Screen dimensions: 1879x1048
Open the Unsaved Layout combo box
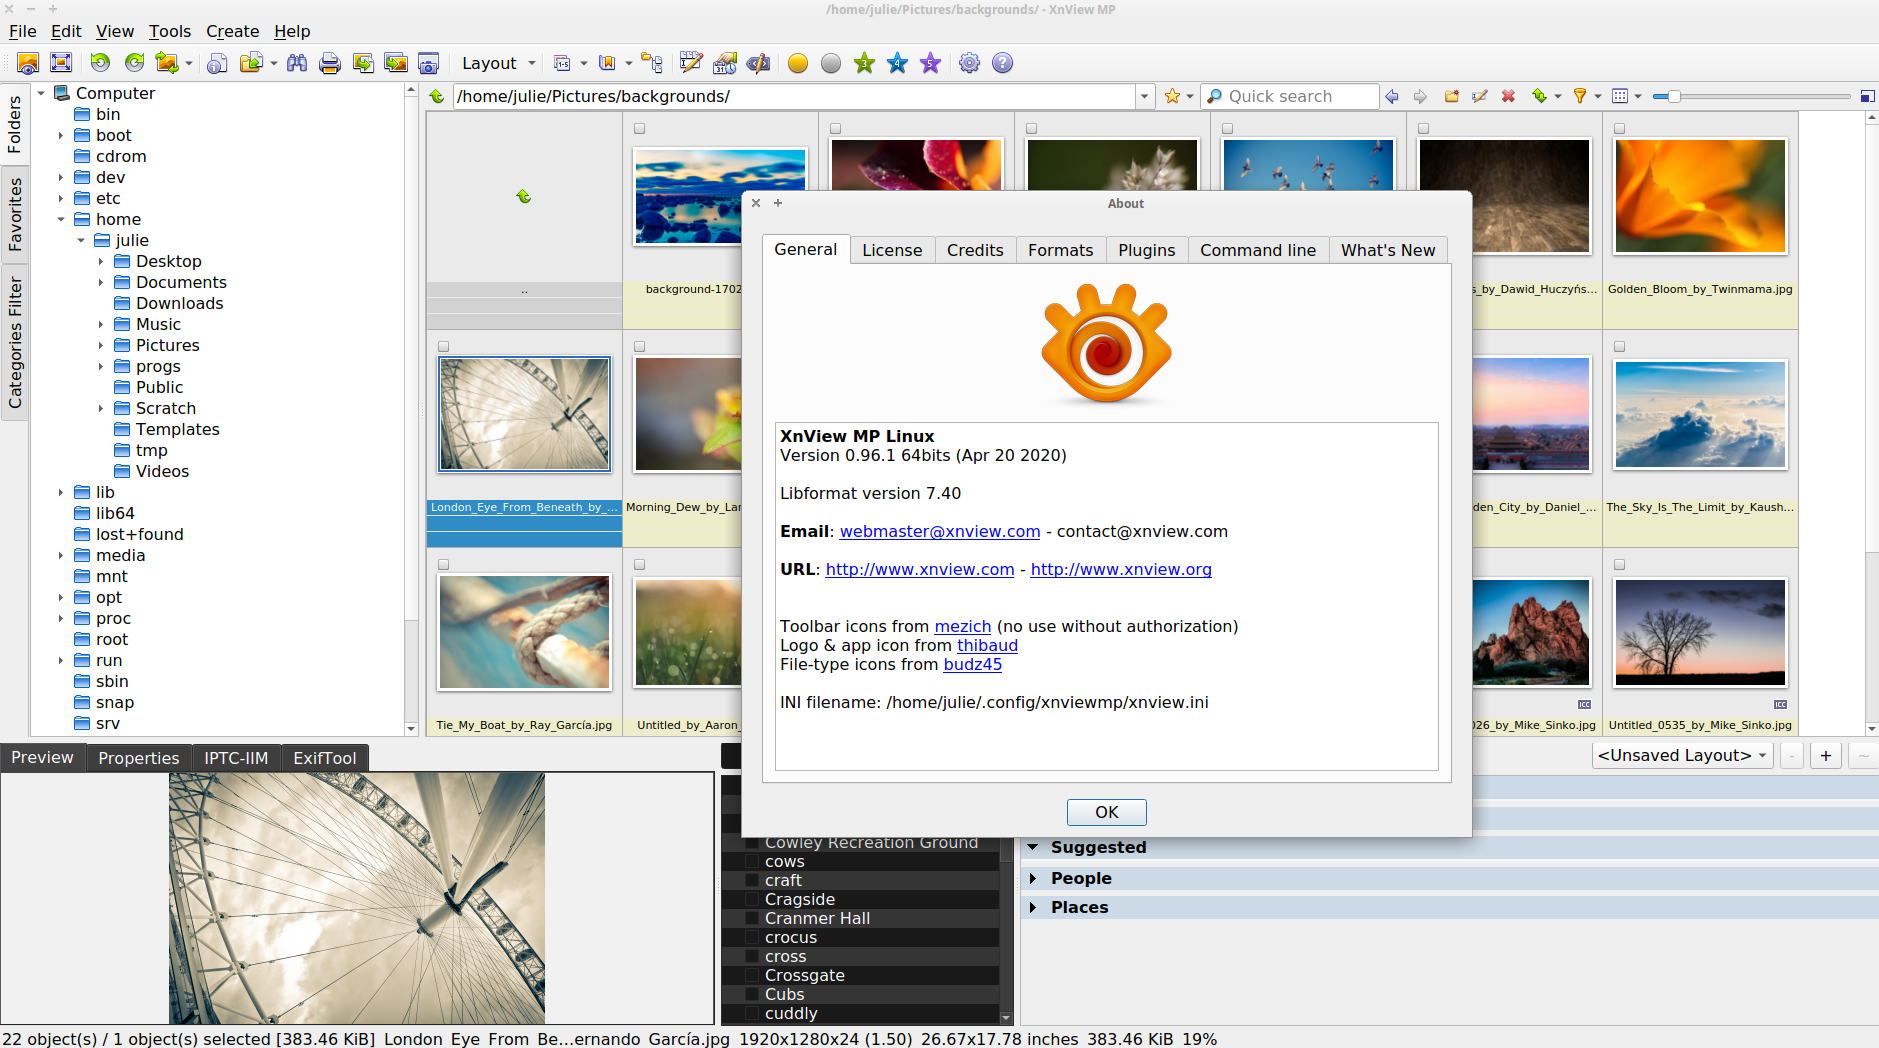click(1682, 756)
